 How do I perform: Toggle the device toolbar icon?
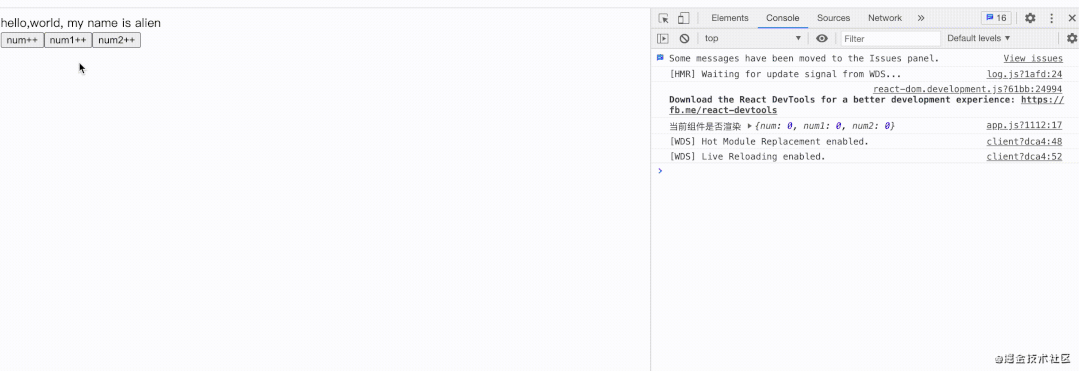(x=683, y=19)
